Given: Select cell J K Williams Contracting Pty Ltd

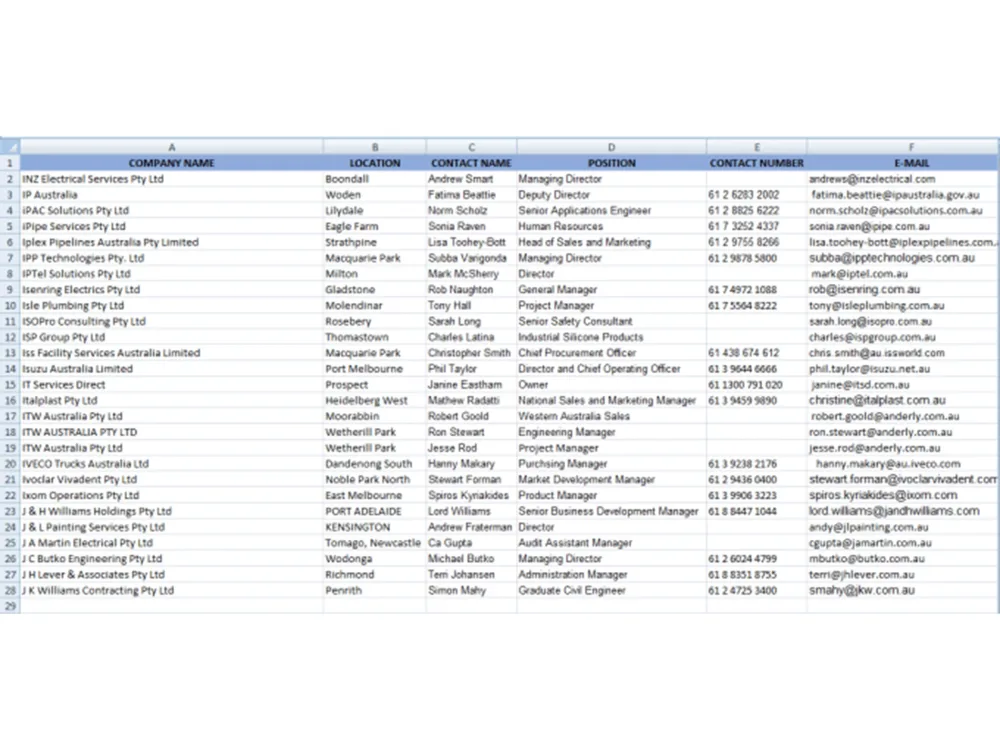Looking at the screenshot, I should (172, 590).
